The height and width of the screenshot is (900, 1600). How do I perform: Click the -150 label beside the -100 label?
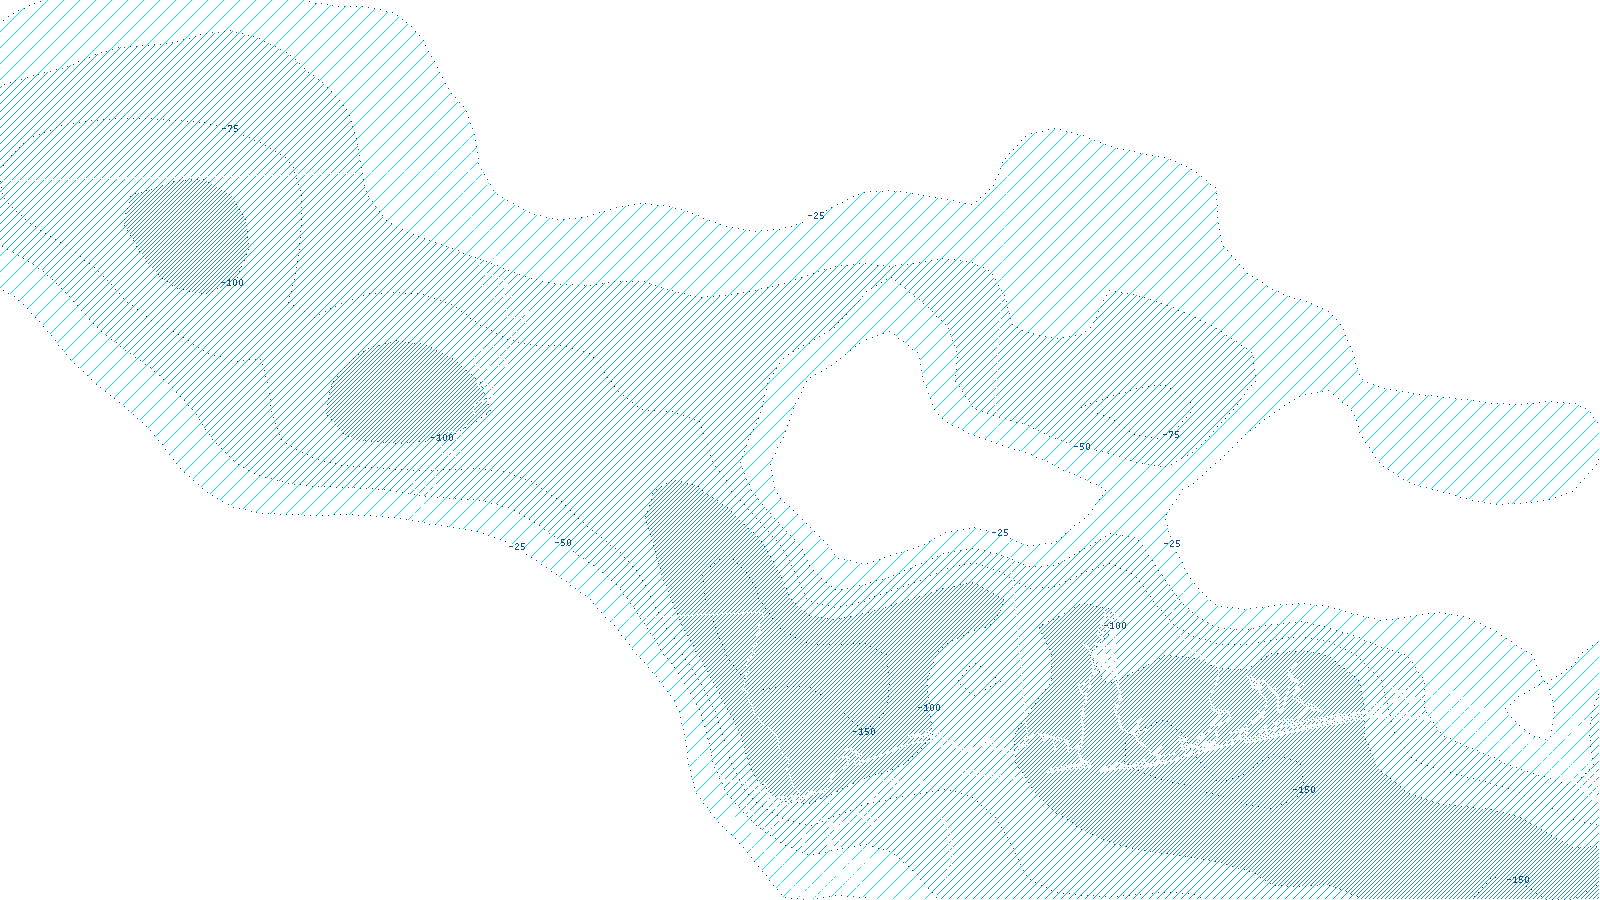pyautogui.click(x=863, y=732)
